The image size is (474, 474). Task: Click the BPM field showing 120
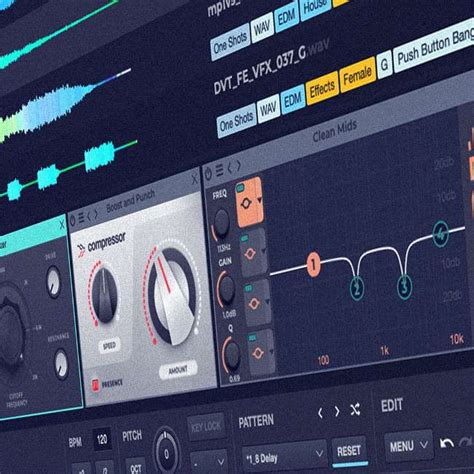(x=102, y=439)
